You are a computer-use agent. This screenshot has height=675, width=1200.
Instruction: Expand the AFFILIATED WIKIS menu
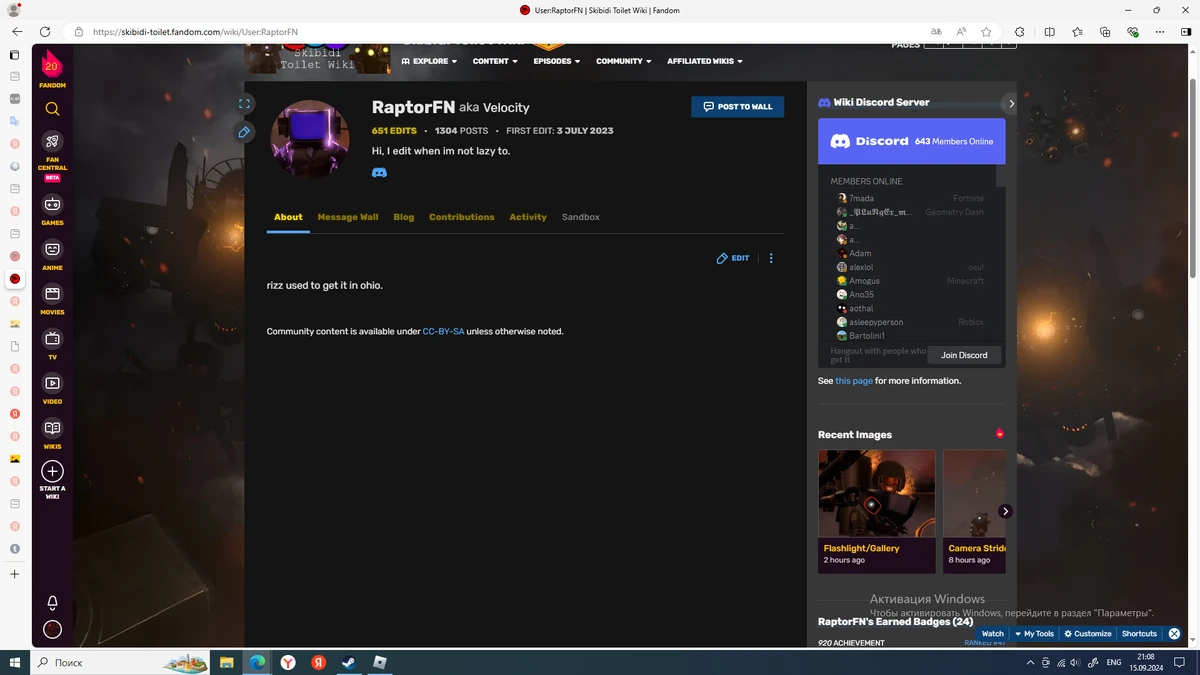704,60
